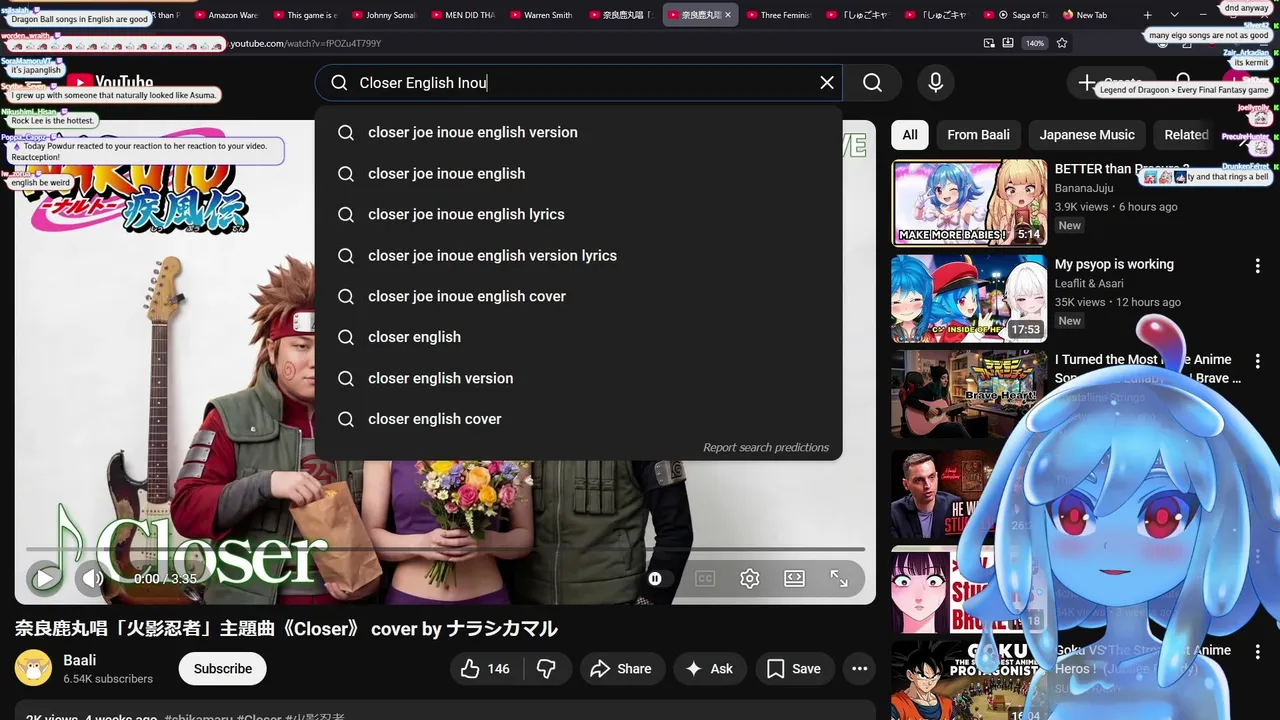Image resolution: width=1280 pixels, height=720 pixels.
Task: Save the video to a playlist
Action: [794, 669]
